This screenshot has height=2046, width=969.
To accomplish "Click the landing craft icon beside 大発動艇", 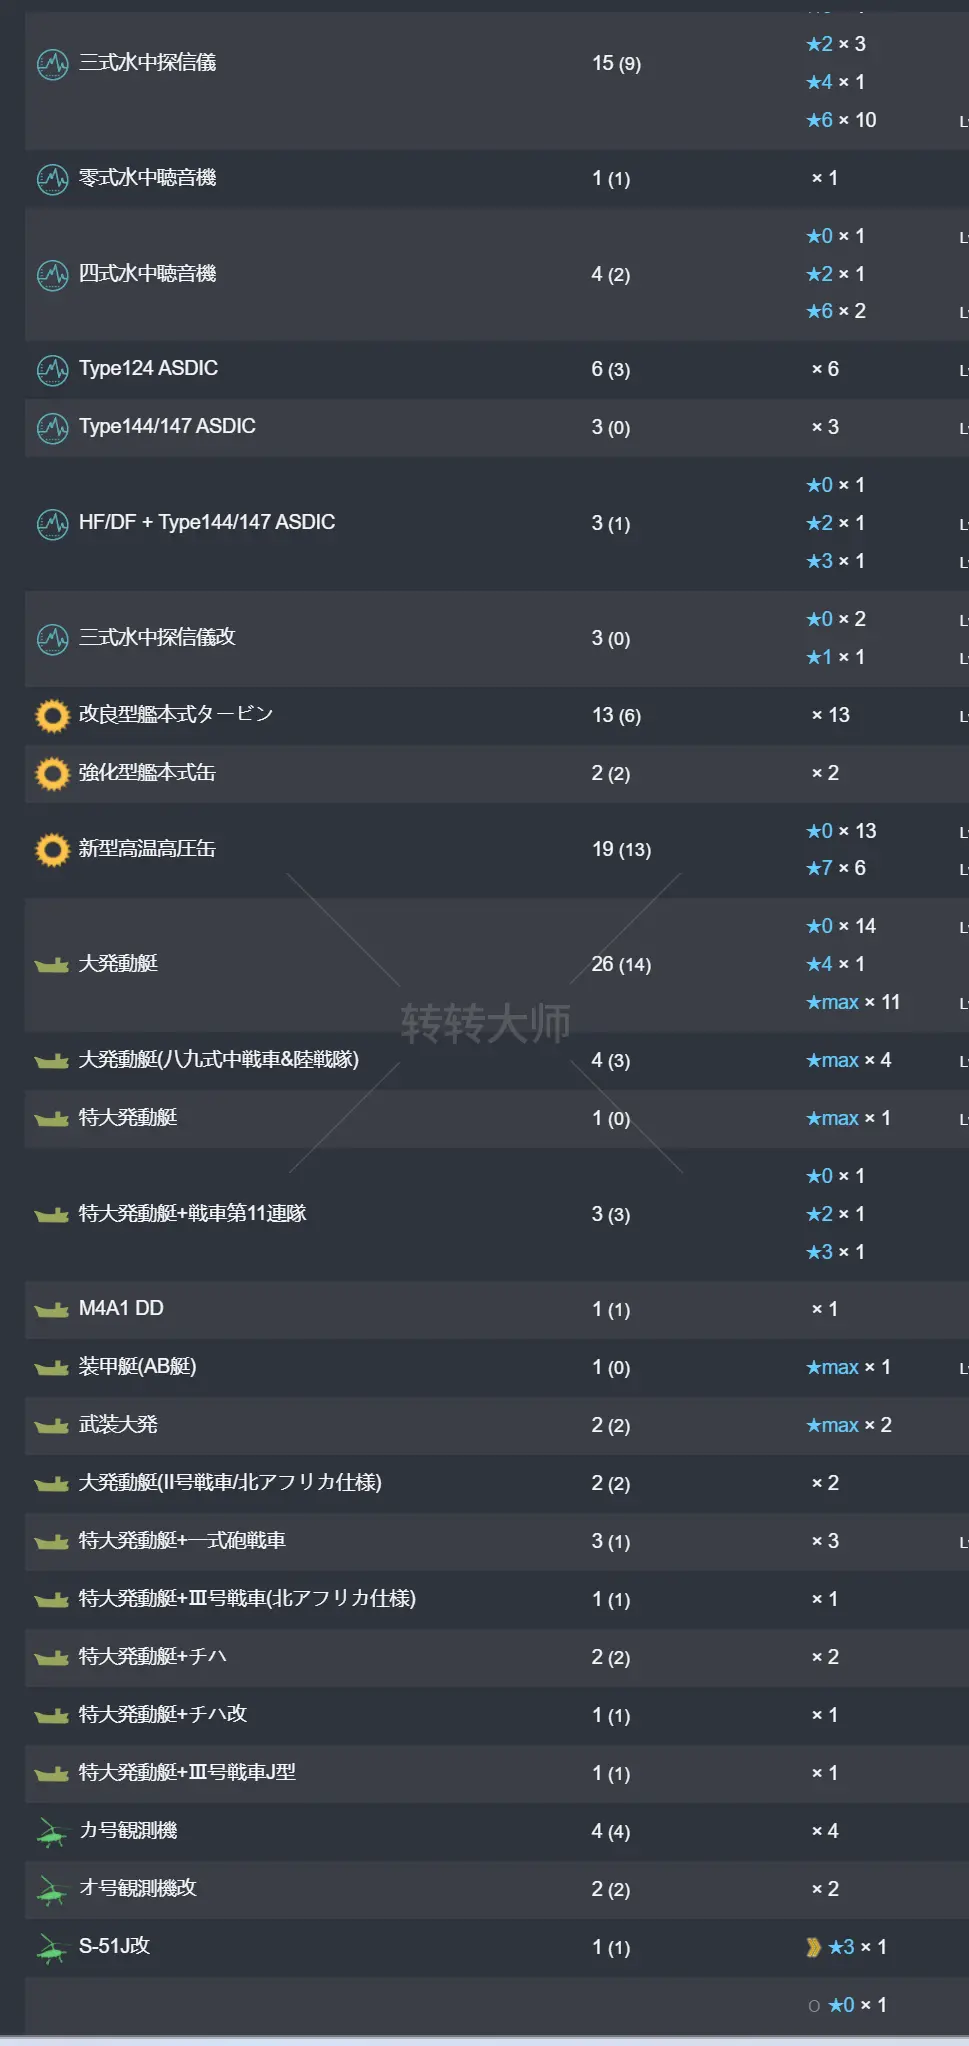I will tap(51, 965).
